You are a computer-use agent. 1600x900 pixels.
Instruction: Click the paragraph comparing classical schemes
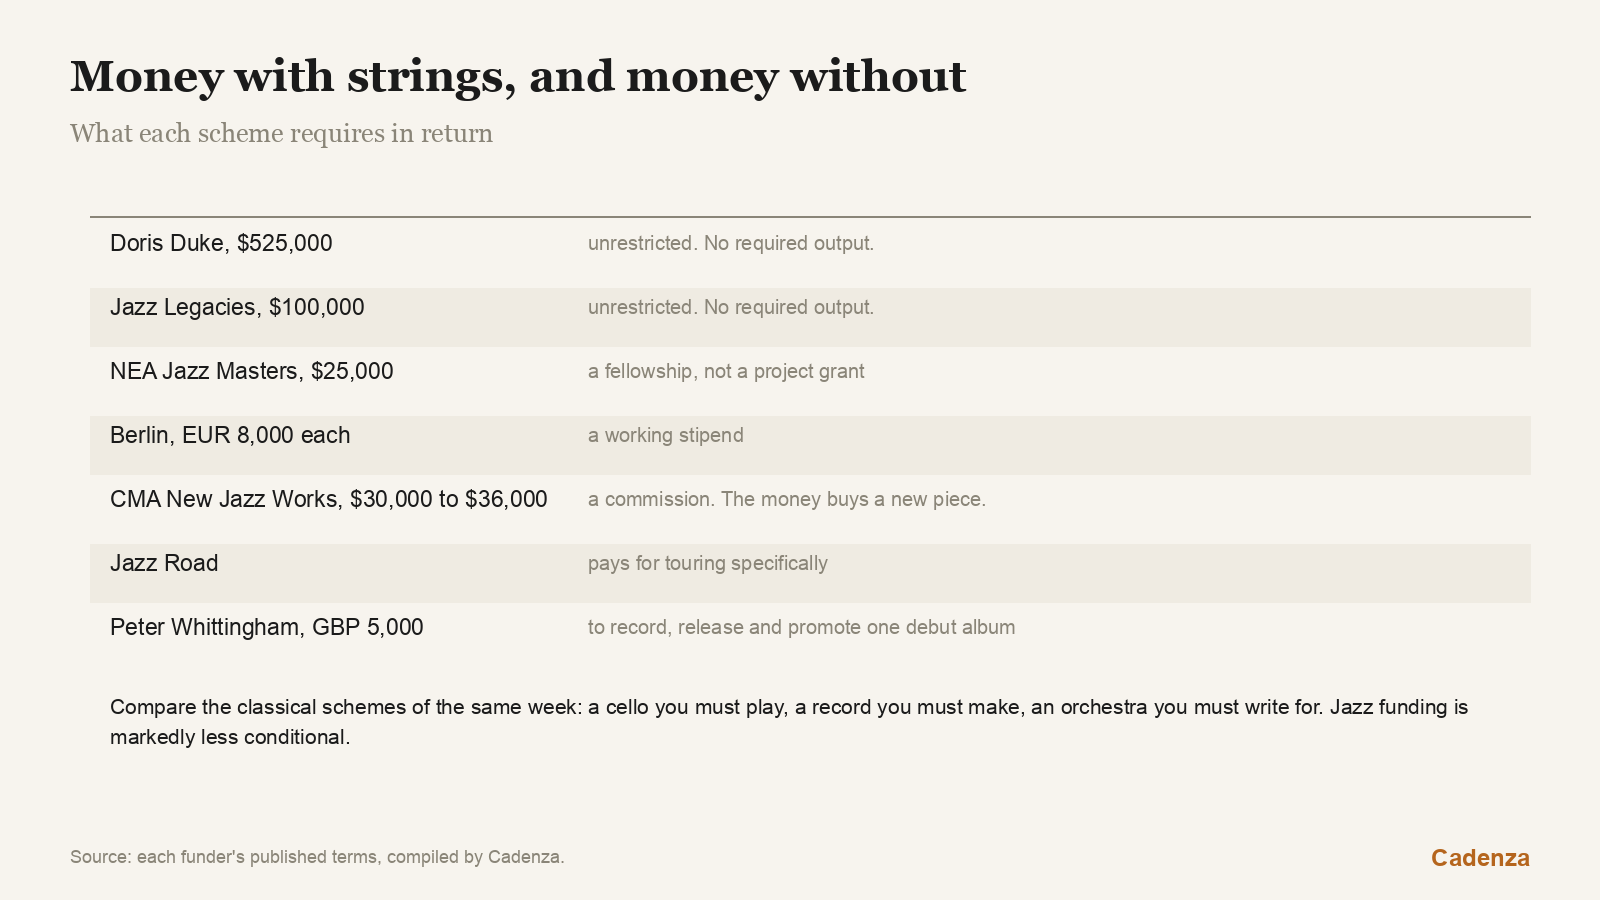789,722
